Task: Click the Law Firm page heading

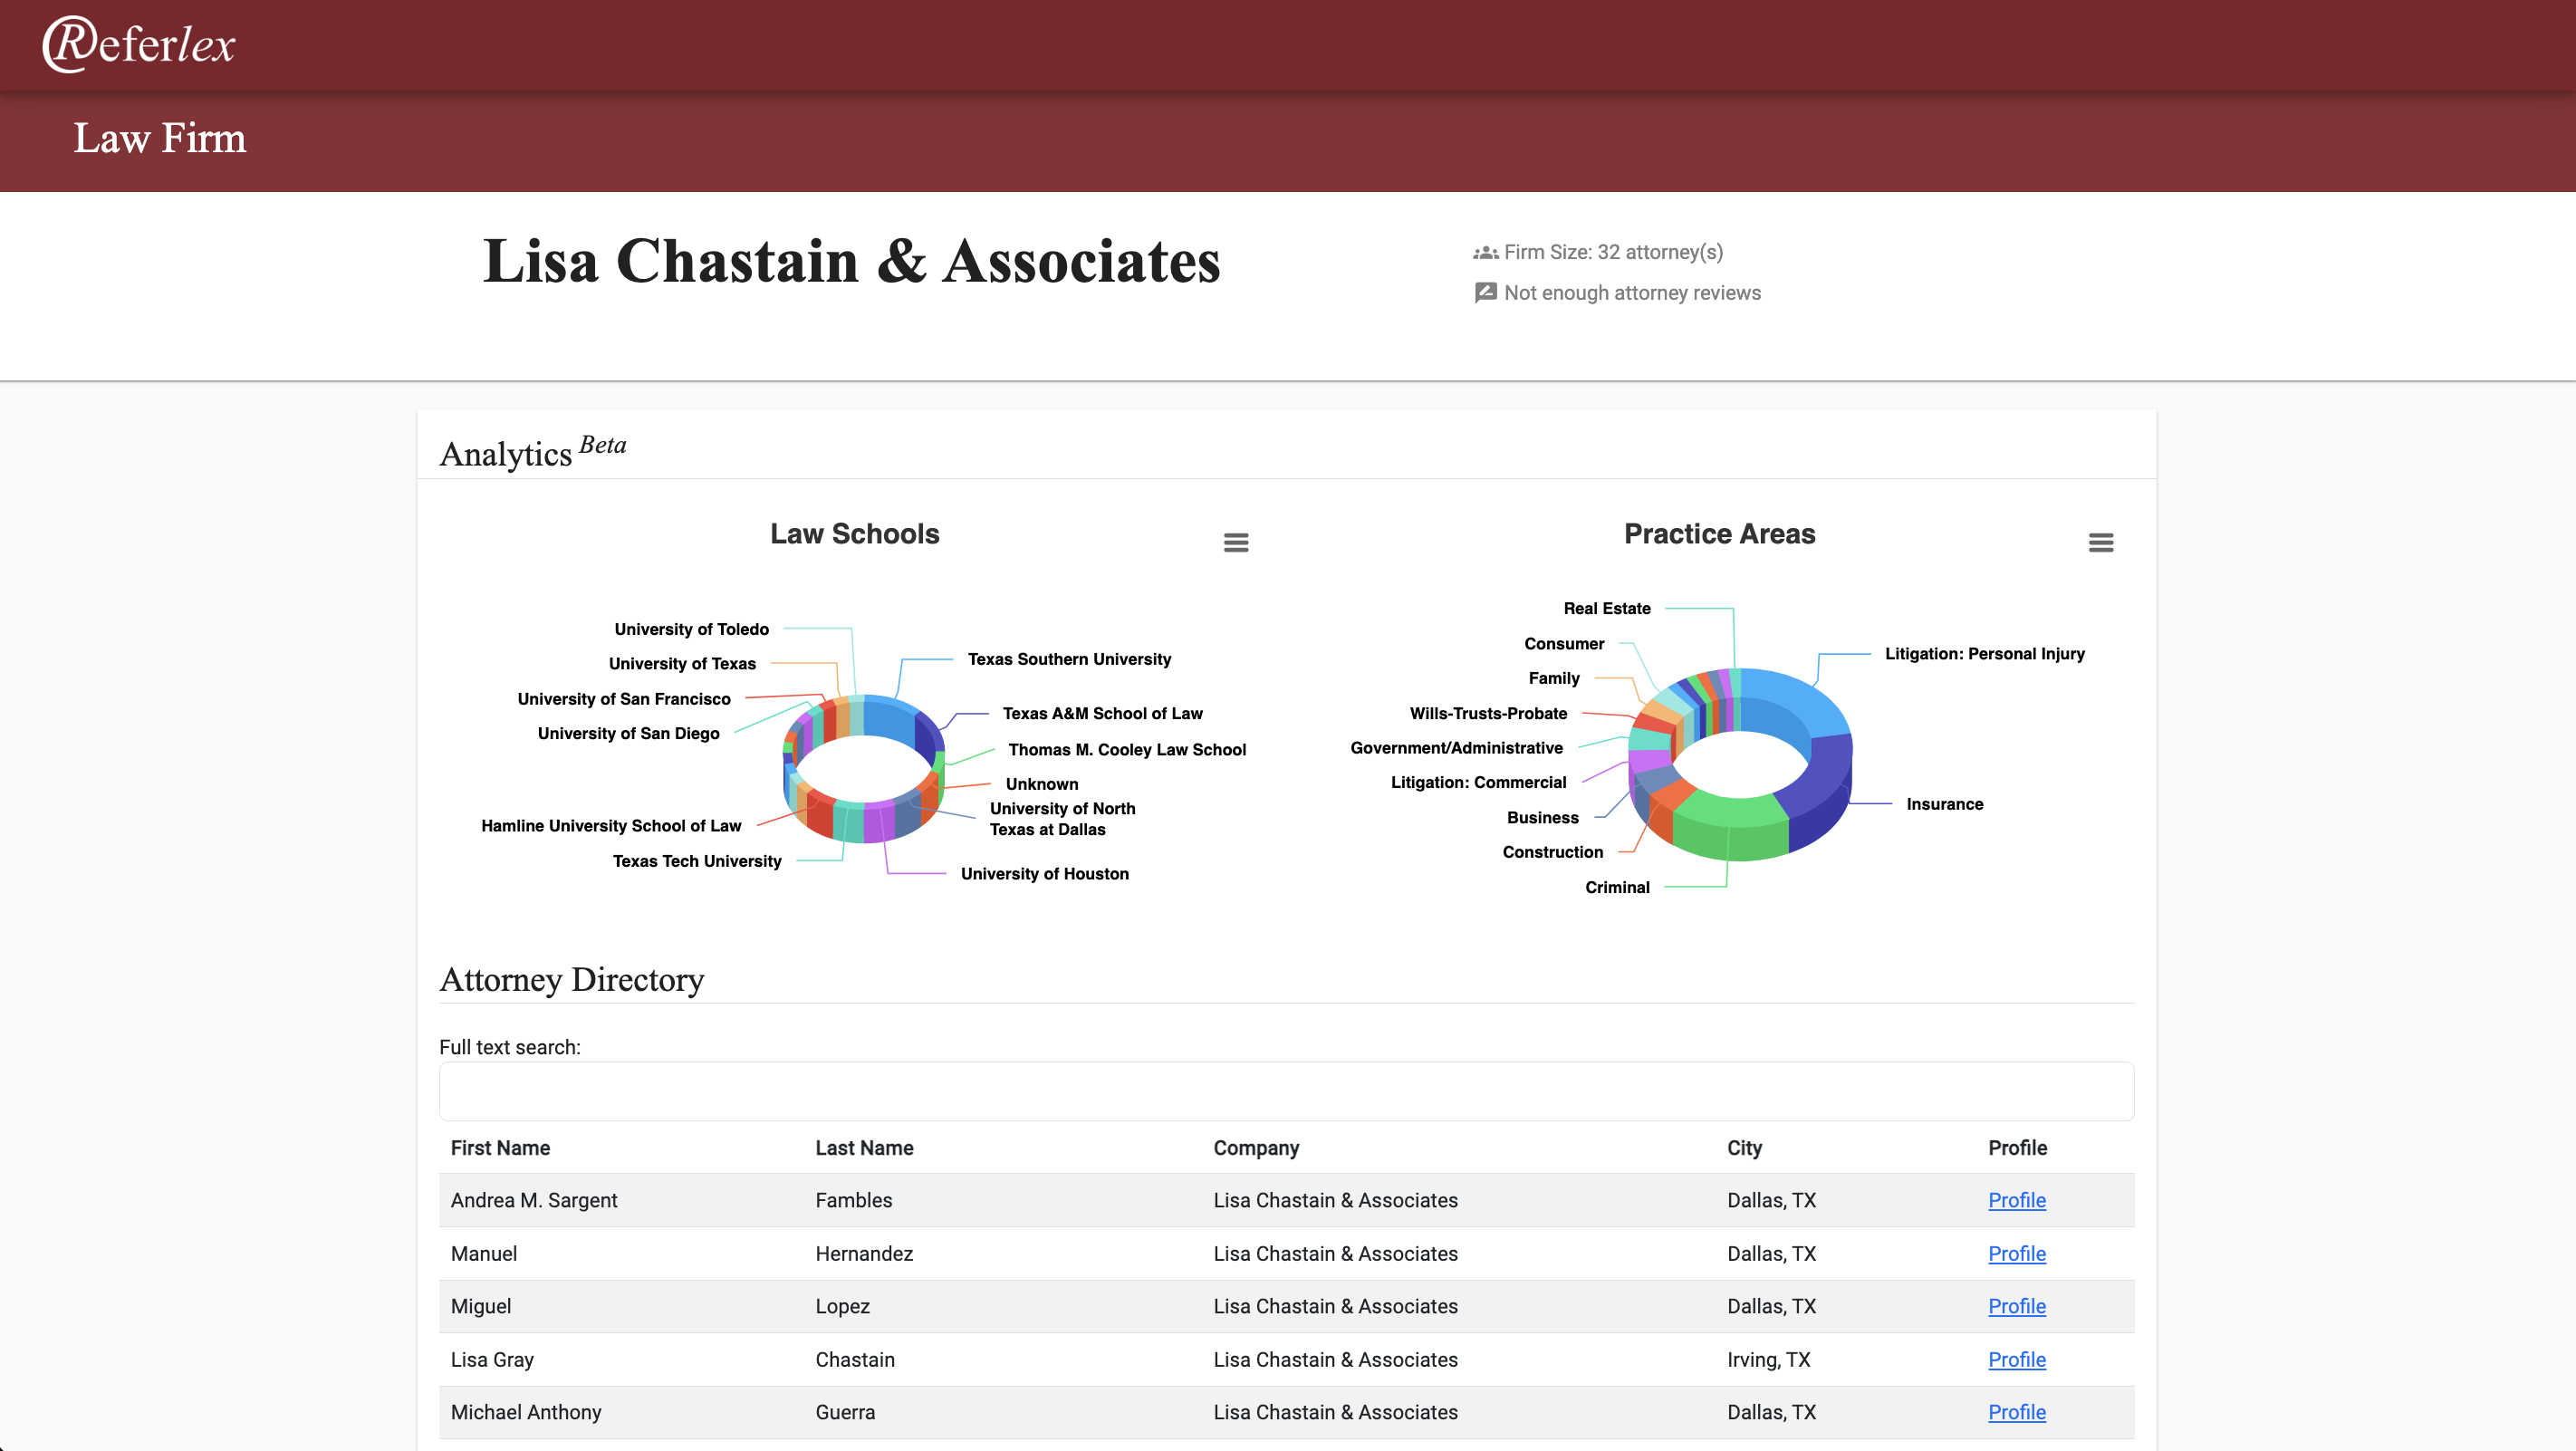Action: coord(159,138)
